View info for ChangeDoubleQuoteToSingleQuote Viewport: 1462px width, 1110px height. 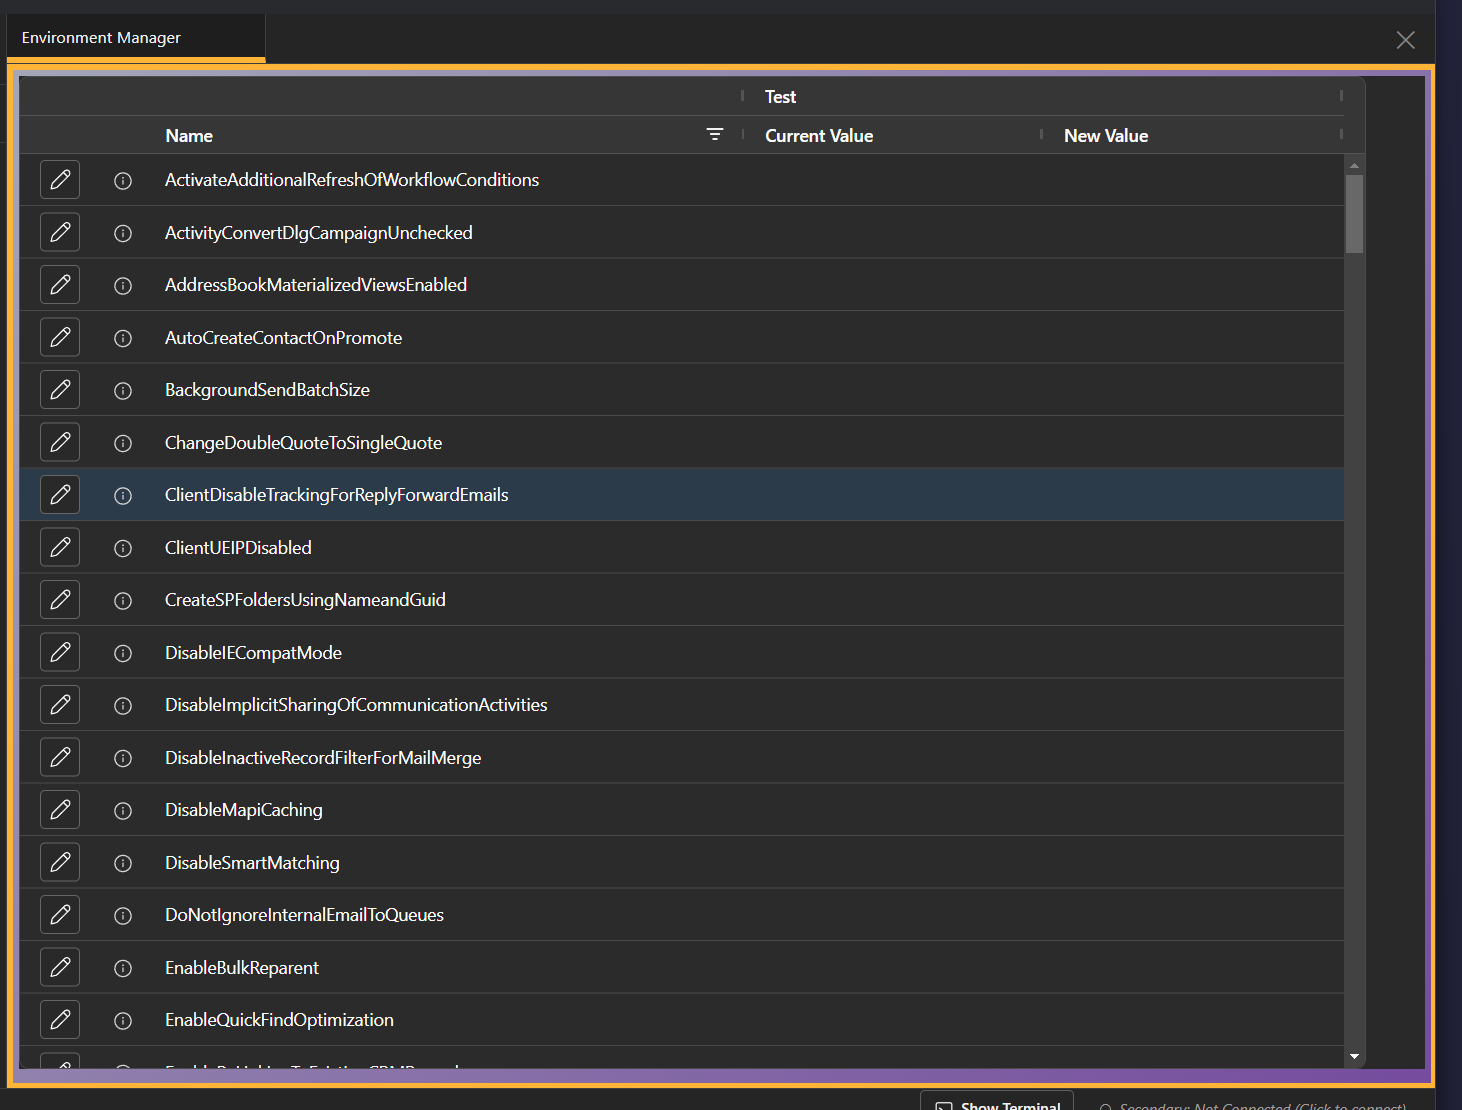(x=123, y=442)
